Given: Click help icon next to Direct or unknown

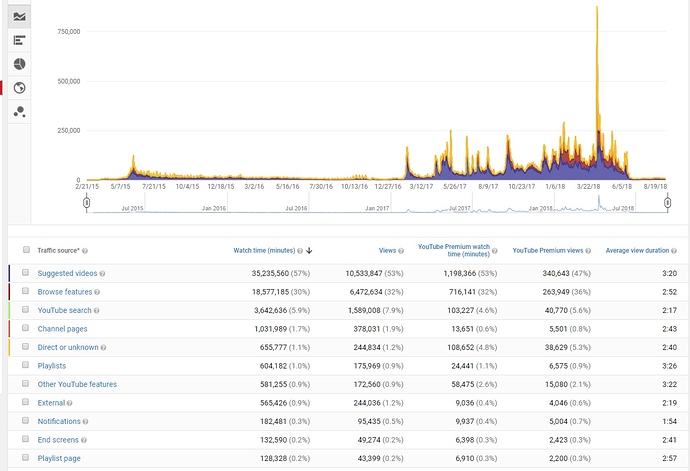Looking at the screenshot, I should pos(103,348).
